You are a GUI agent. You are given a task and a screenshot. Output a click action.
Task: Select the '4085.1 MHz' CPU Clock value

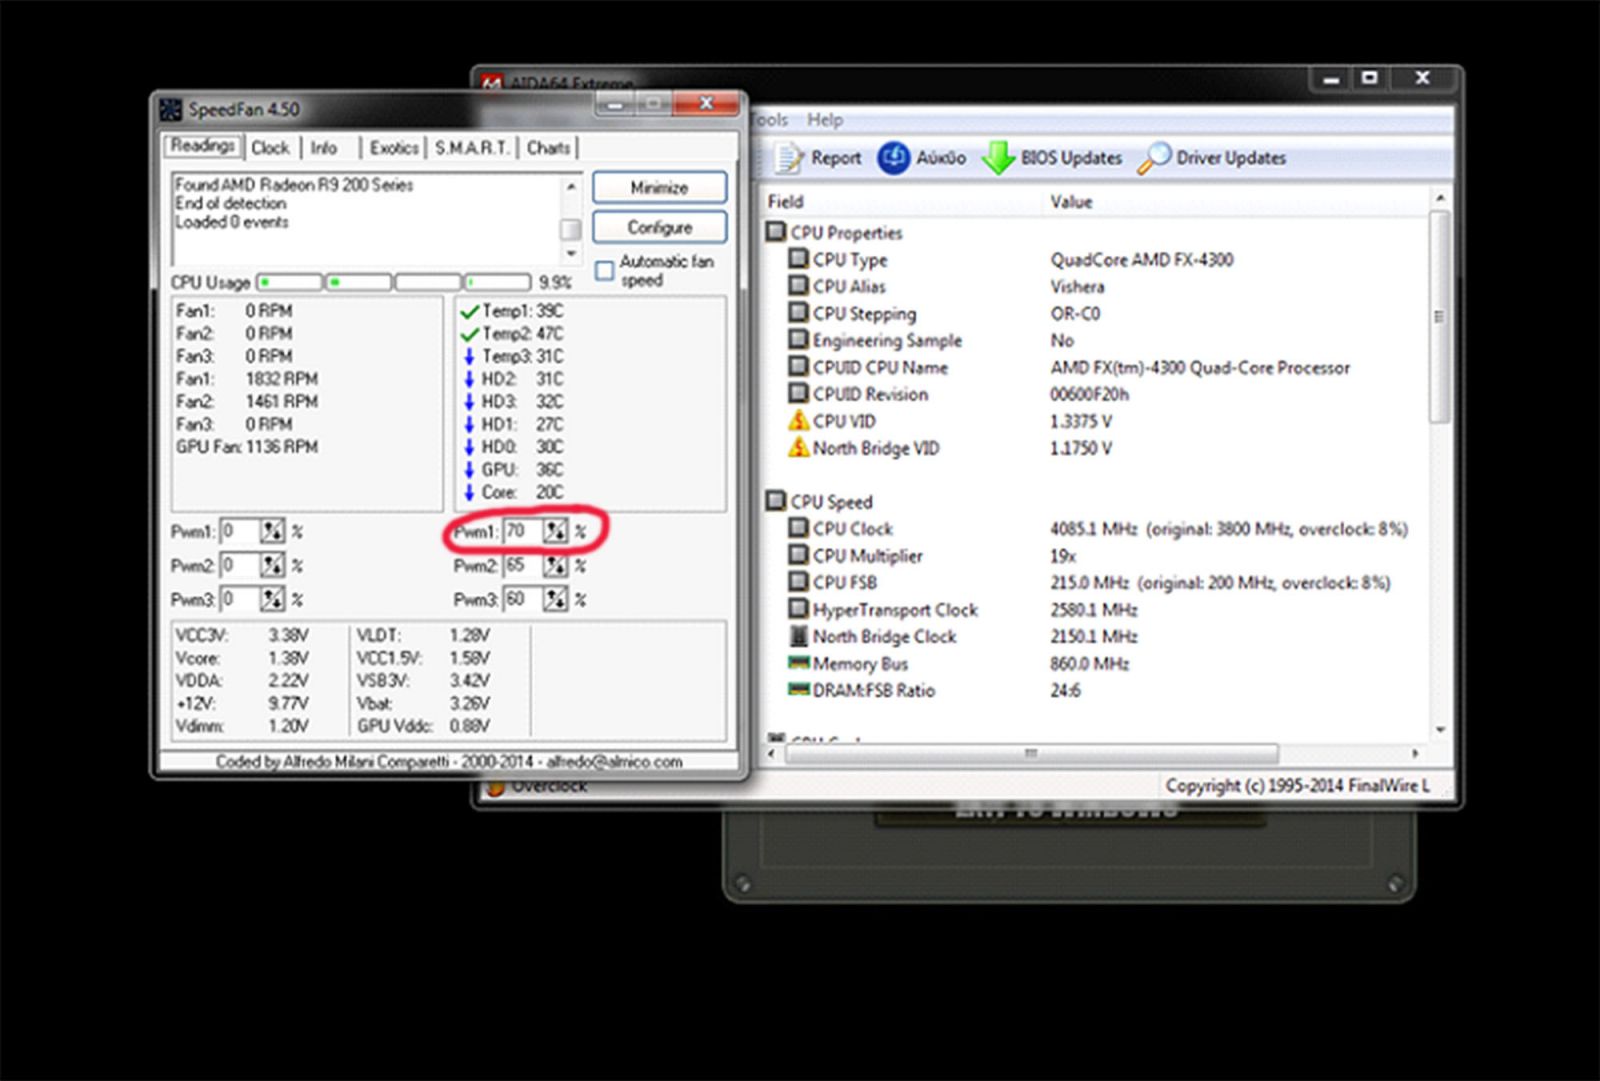[x=1093, y=528]
